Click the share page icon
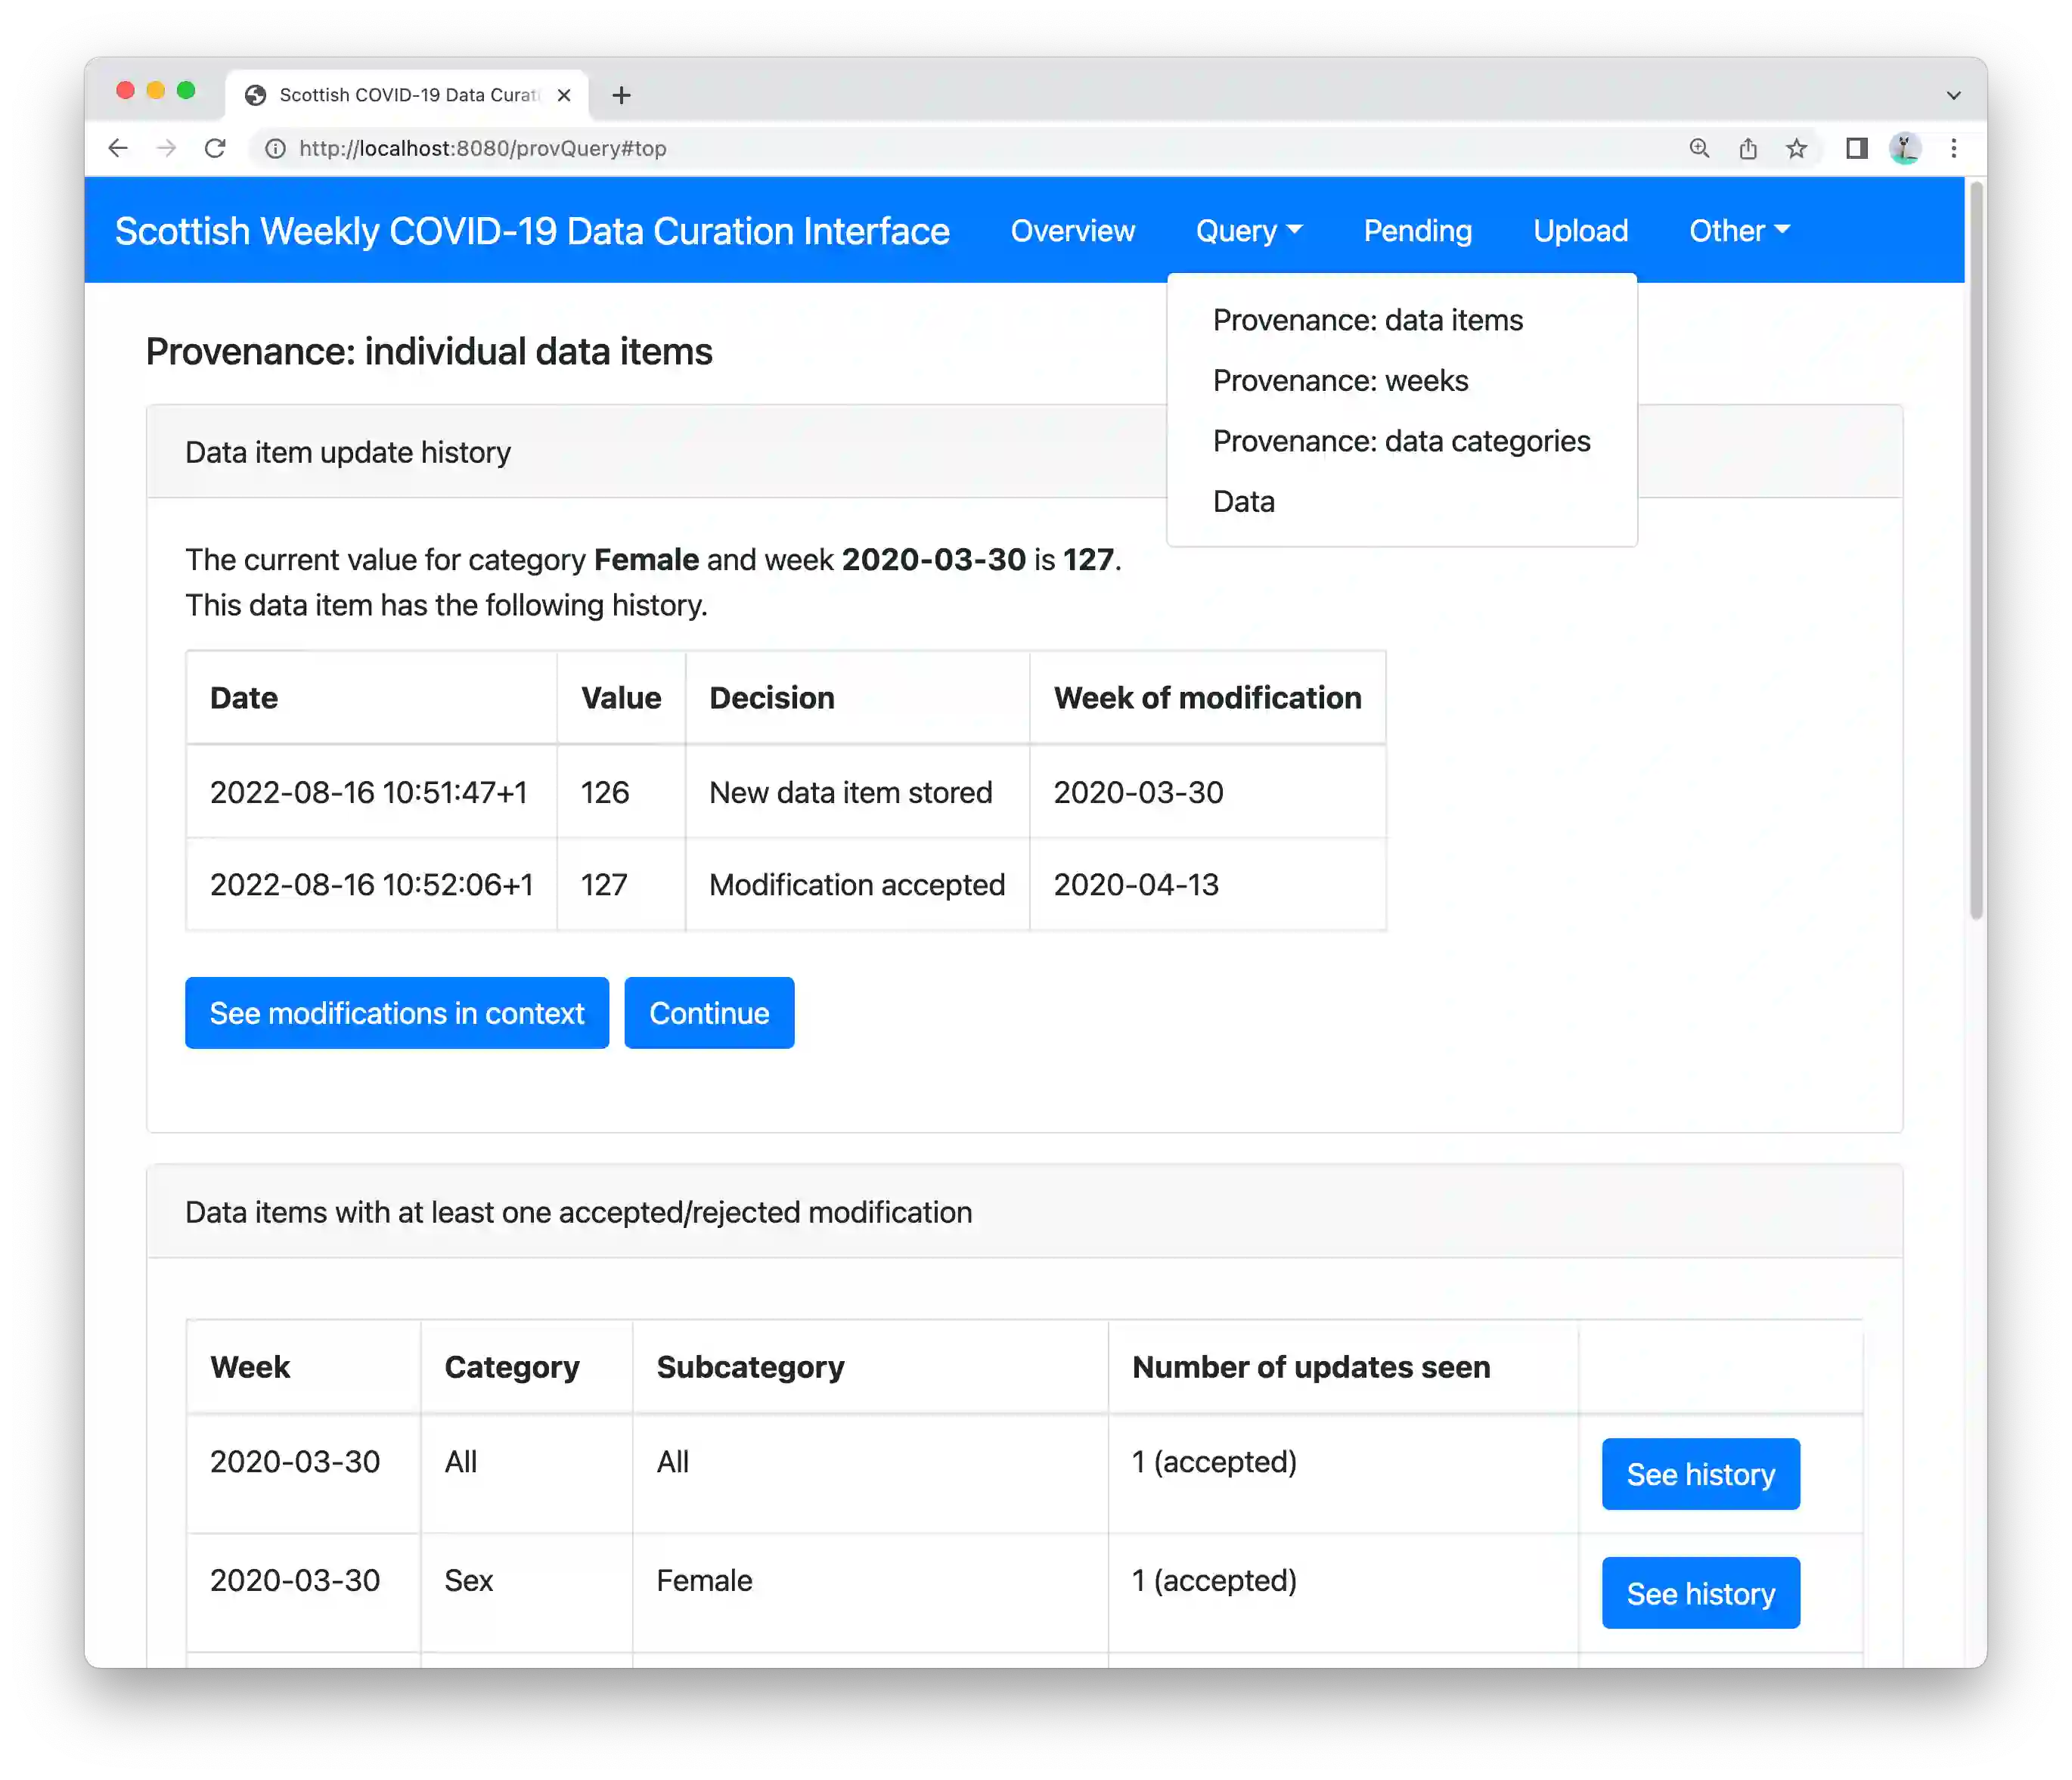 pos(1748,149)
